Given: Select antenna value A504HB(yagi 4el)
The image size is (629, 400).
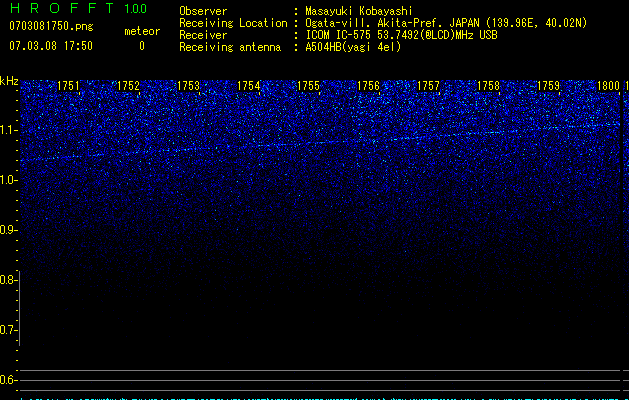Looking at the screenshot, I should pyautogui.click(x=353, y=47).
